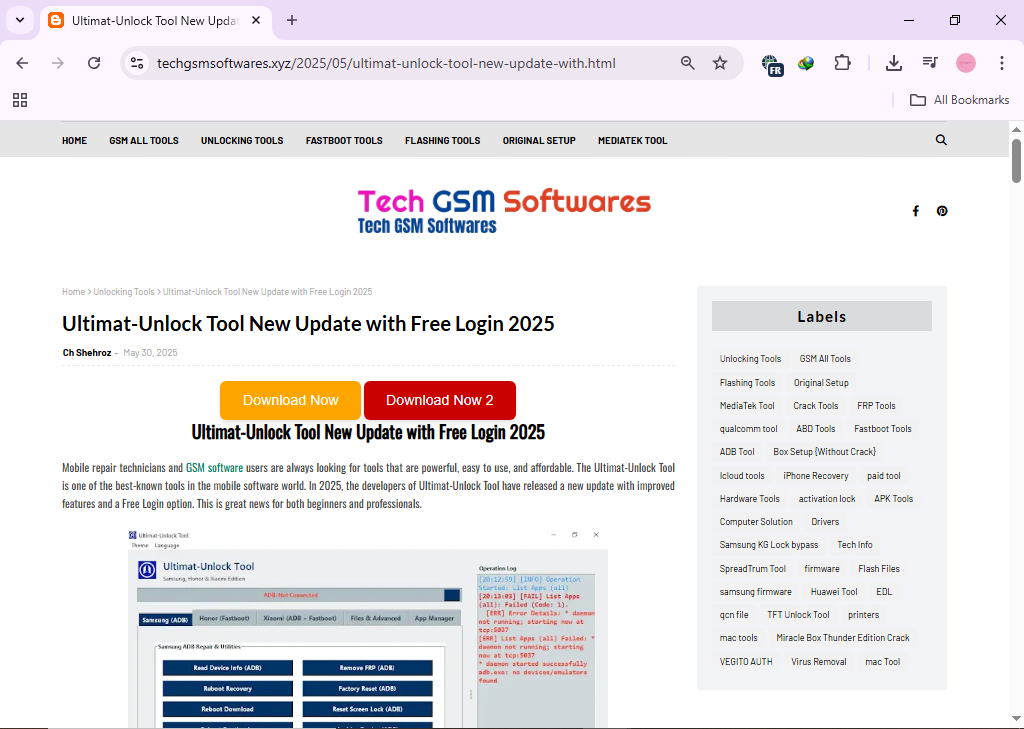Open the media controls icon

coord(930,63)
